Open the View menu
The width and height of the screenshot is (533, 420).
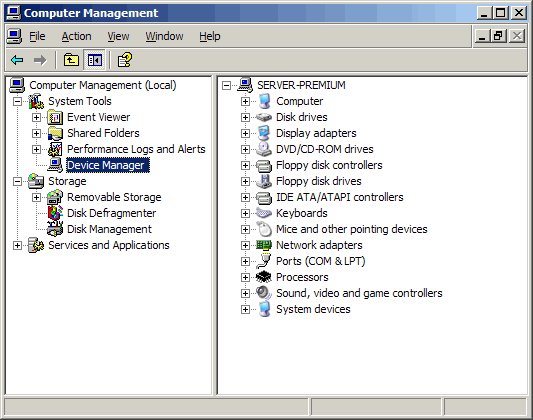[x=118, y=36]
